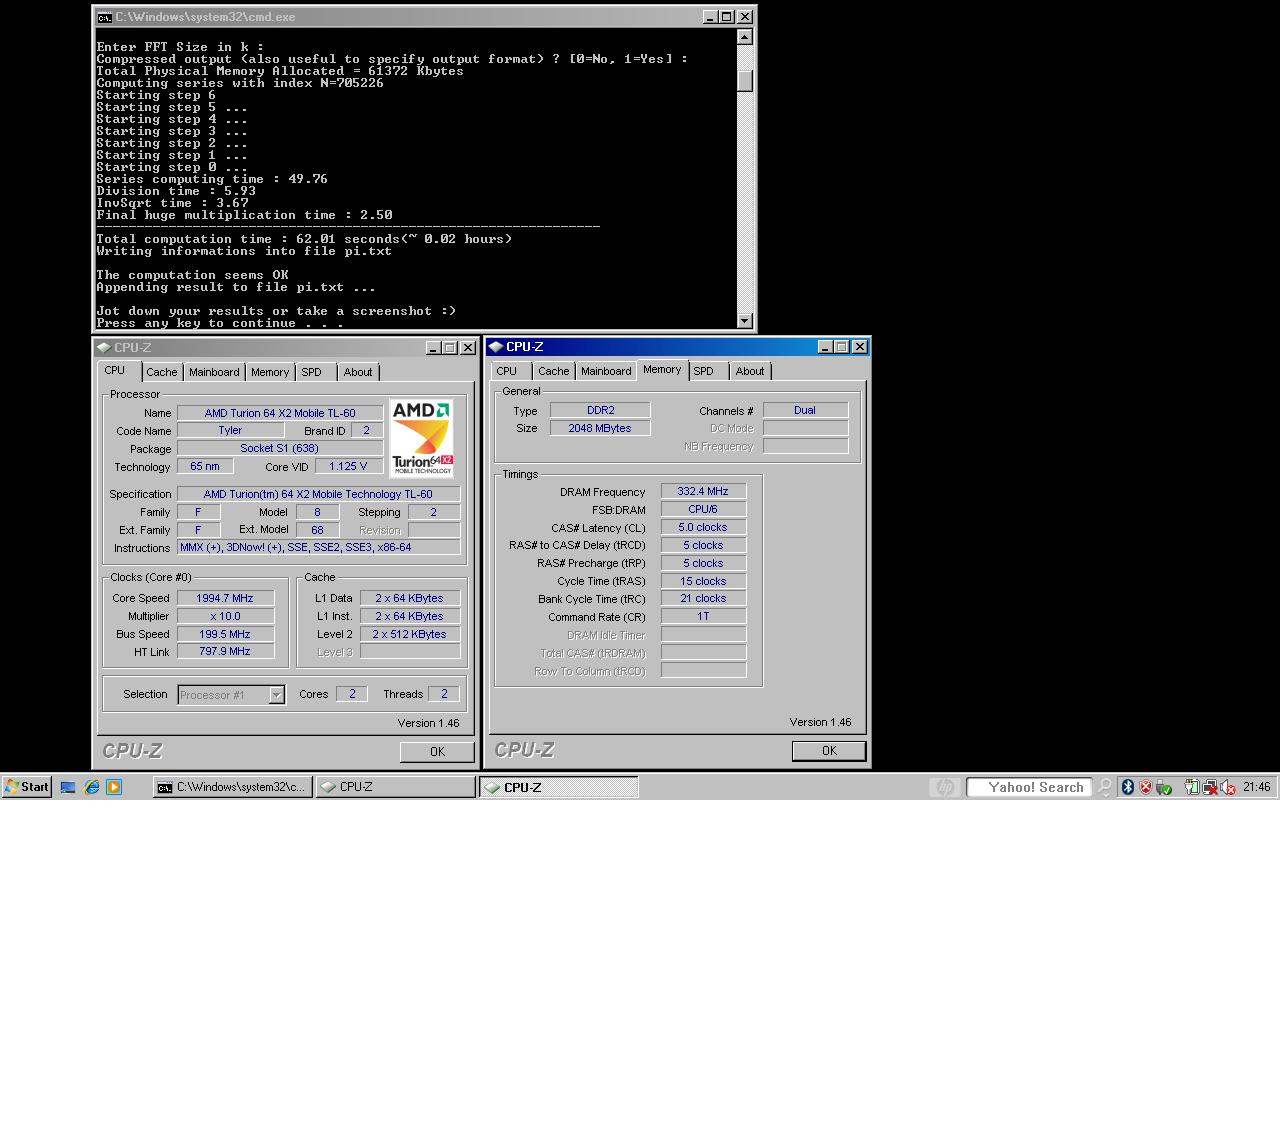Select Memory tab in right CPU-Z window
1280x1132 pixels.
click(x=662, y=369)
